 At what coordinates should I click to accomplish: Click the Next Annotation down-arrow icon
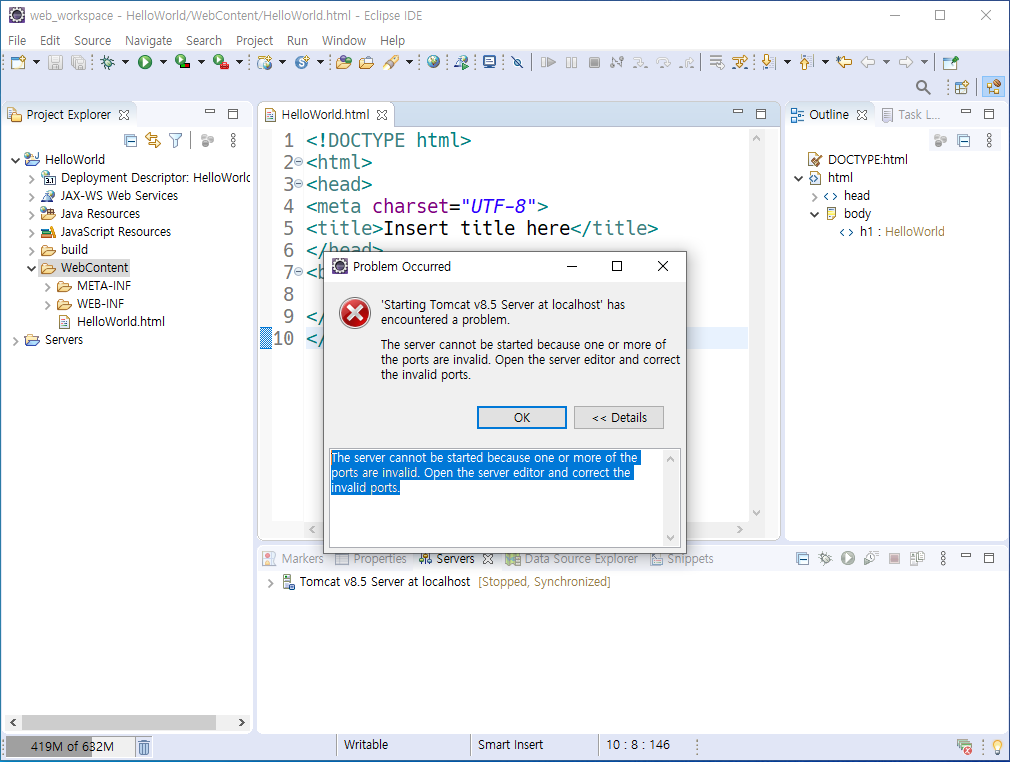coord(767,62)
